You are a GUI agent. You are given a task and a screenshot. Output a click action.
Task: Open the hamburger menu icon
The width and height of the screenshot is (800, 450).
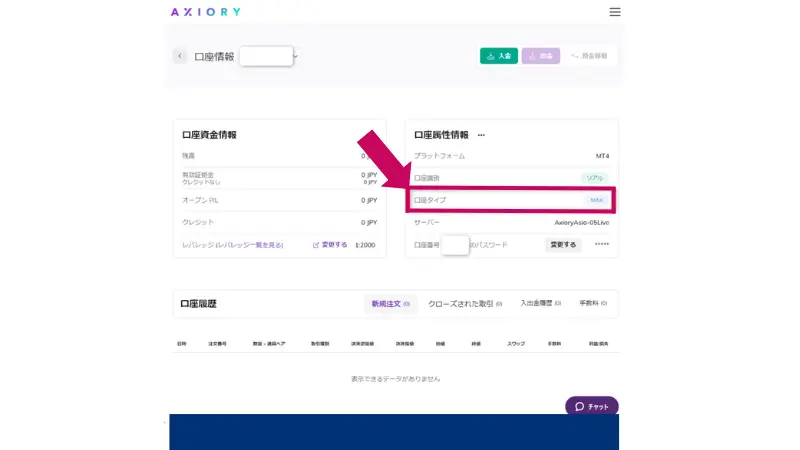(x=615, y=12)
